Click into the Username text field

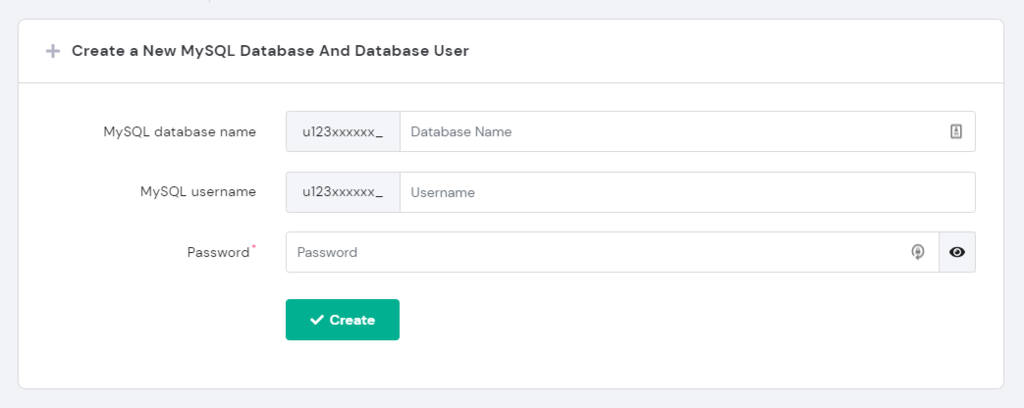pos(686,192)
